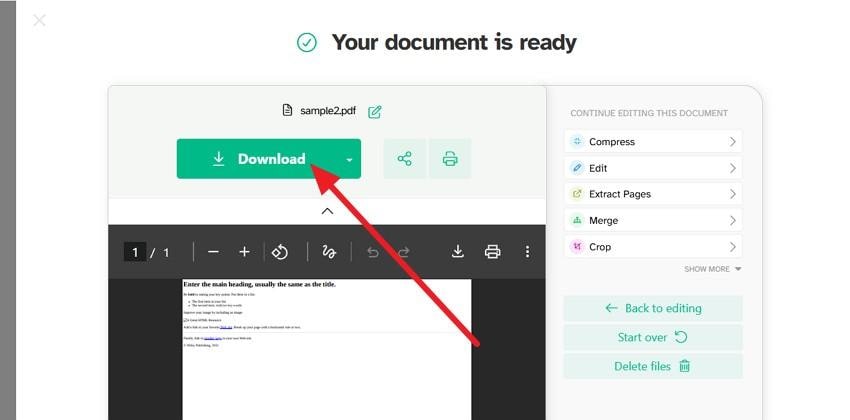Click the print icon next to share
This screenshot has width=850, height=420.
click(450, 159)
